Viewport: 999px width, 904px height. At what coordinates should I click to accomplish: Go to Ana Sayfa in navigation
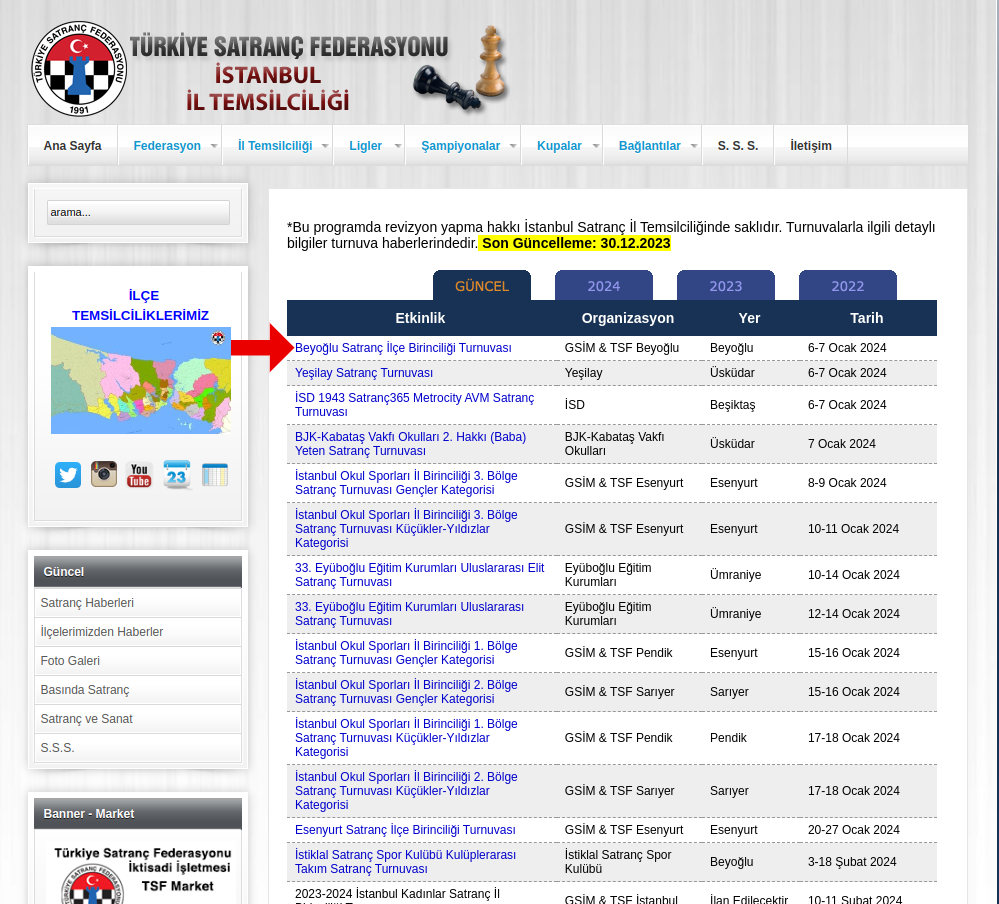73,146
